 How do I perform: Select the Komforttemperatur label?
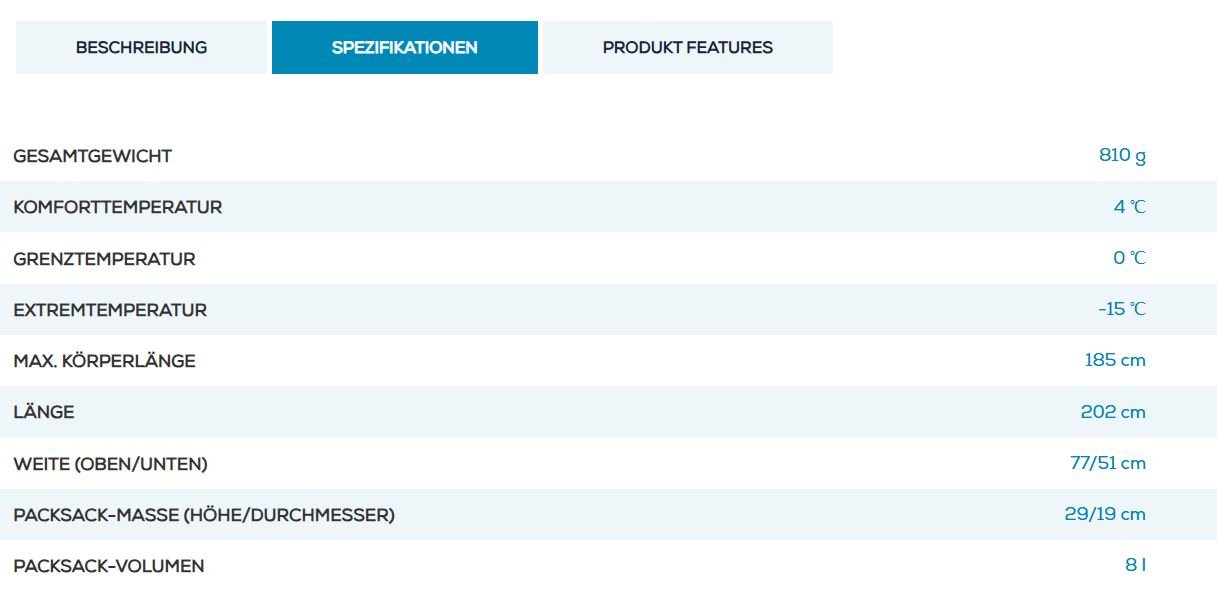(118, 207)
